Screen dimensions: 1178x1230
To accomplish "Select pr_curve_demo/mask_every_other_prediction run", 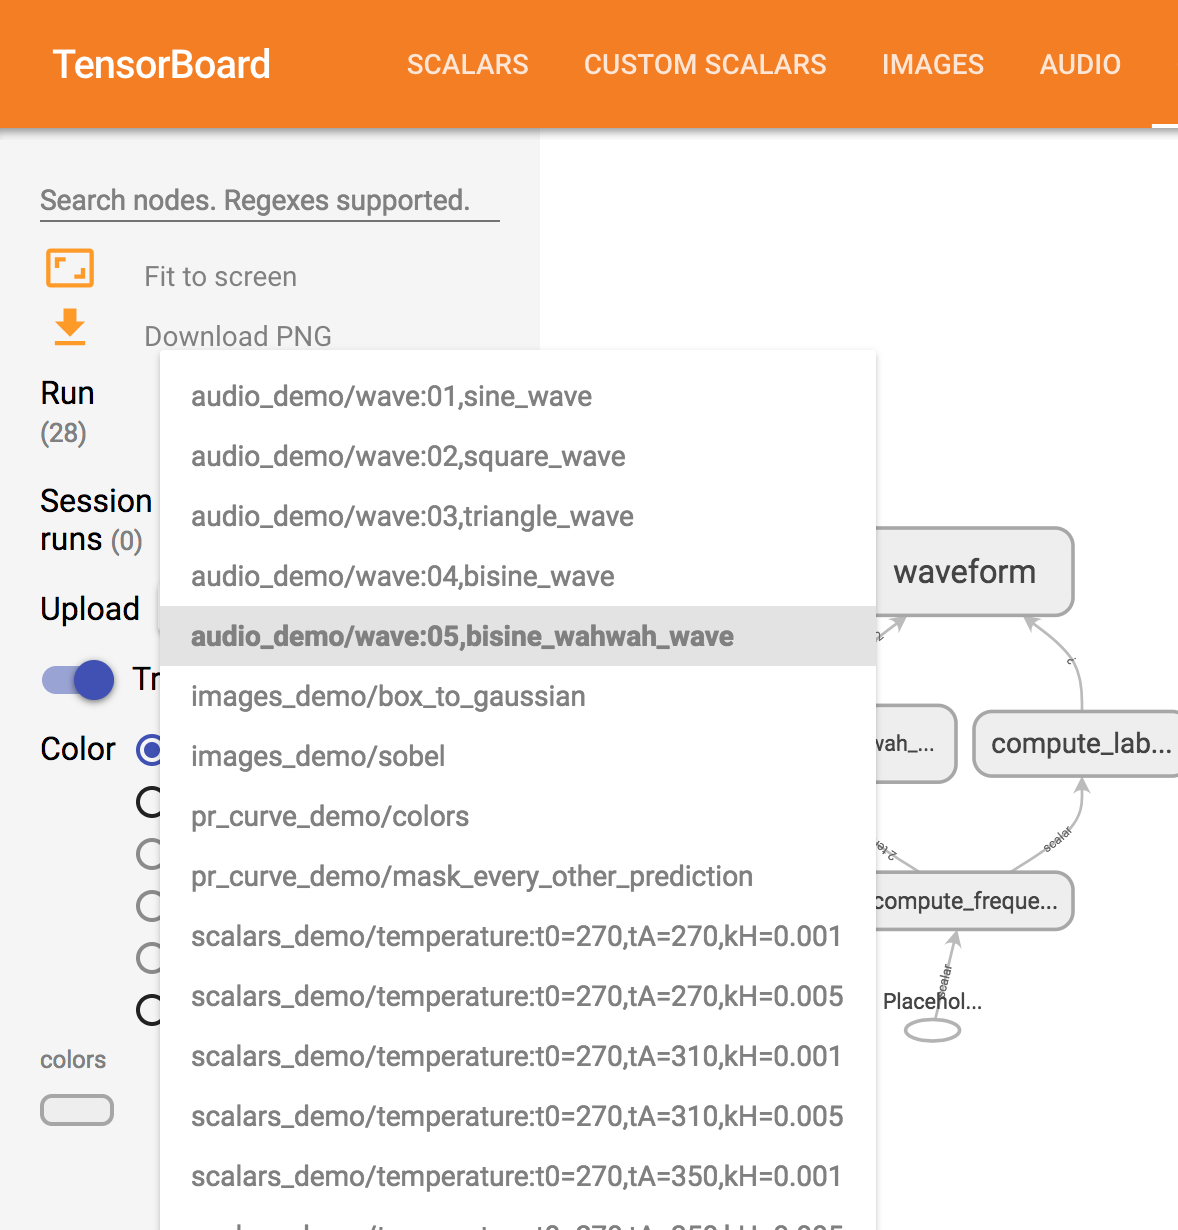I will (x=518, y=876).
